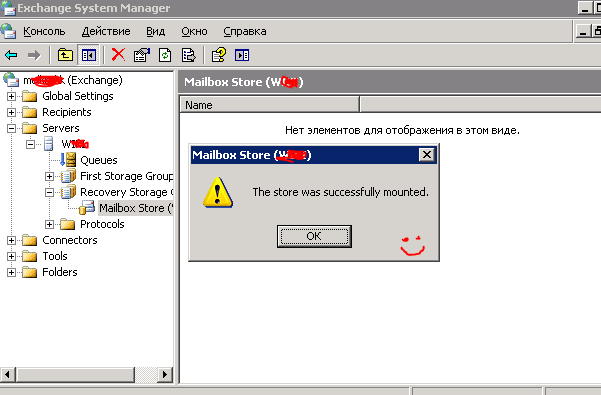
Task: Select First Storage Group
Action: click(126, 176)
